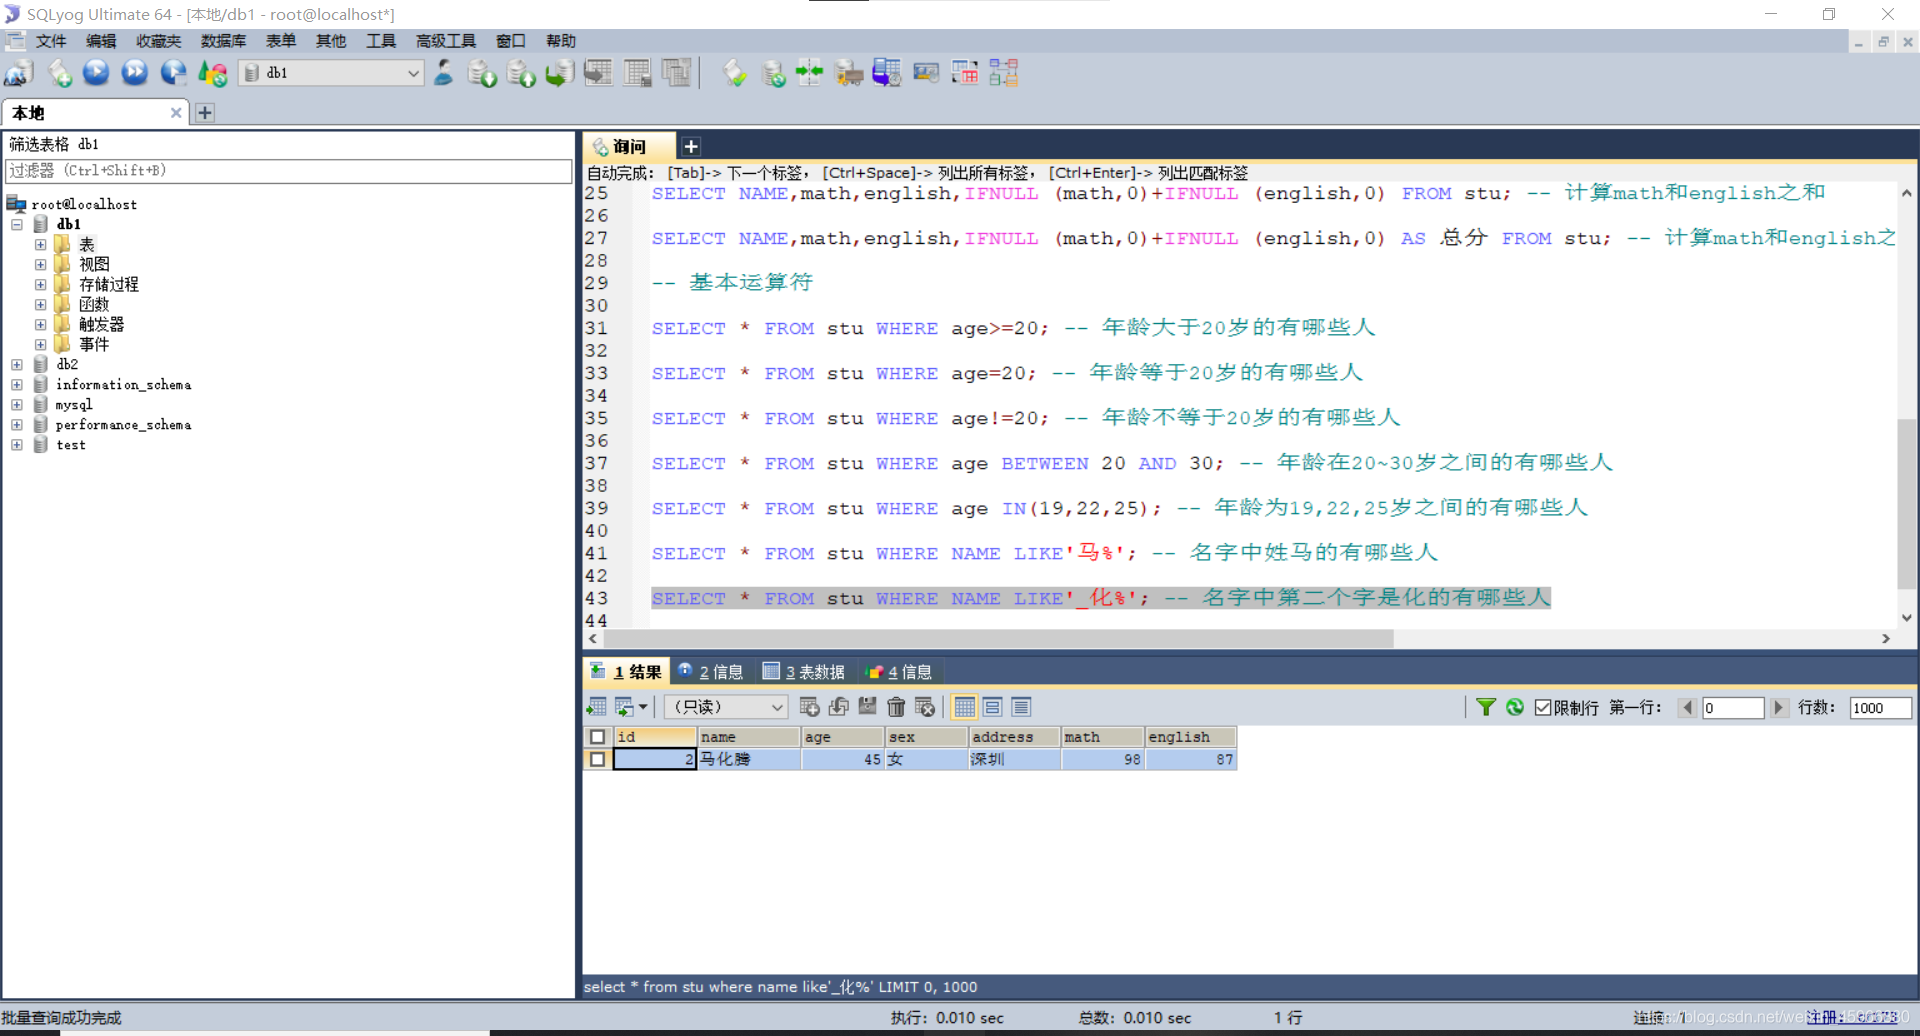Add a new connection tab
This screenshot has height=1036, width=1920.
[205, 113]
